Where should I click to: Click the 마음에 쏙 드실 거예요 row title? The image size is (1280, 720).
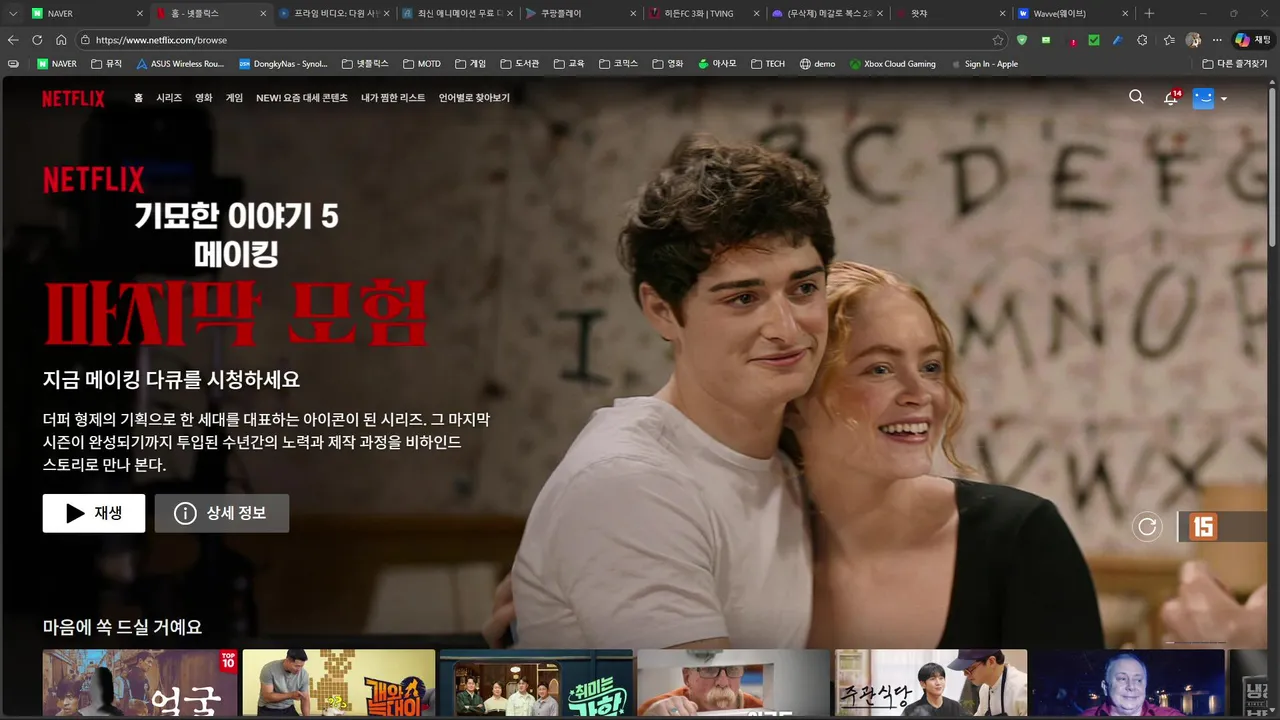coord(122,627)
